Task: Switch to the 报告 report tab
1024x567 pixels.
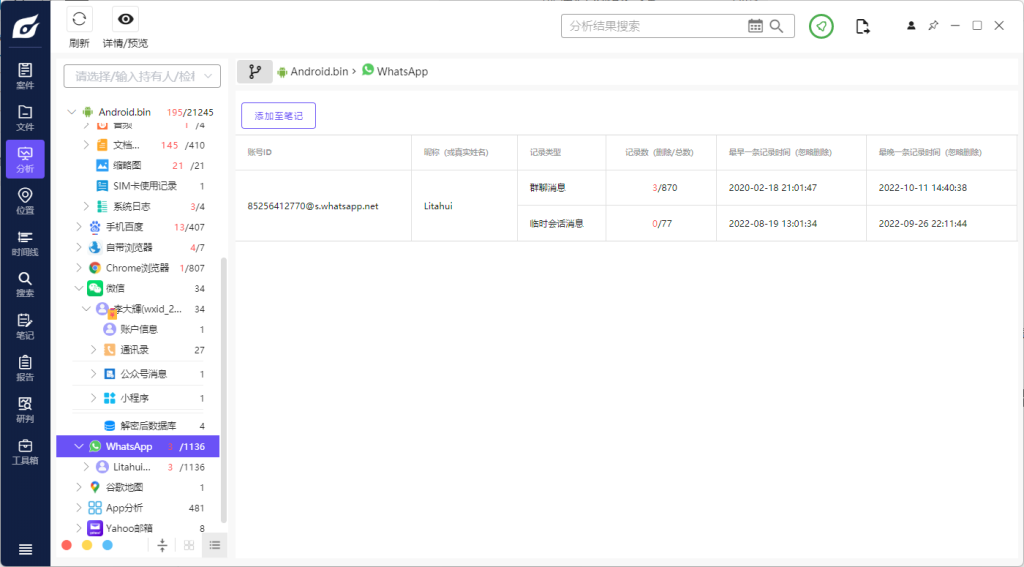Action: tap(25, 368)
